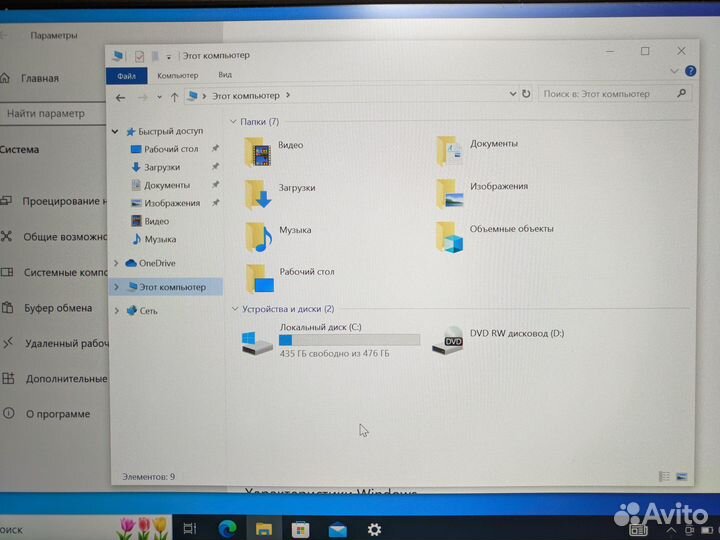720x540 pixels.
Task: Open the Компьютер ribbon tab
Action: pos(178,75)
